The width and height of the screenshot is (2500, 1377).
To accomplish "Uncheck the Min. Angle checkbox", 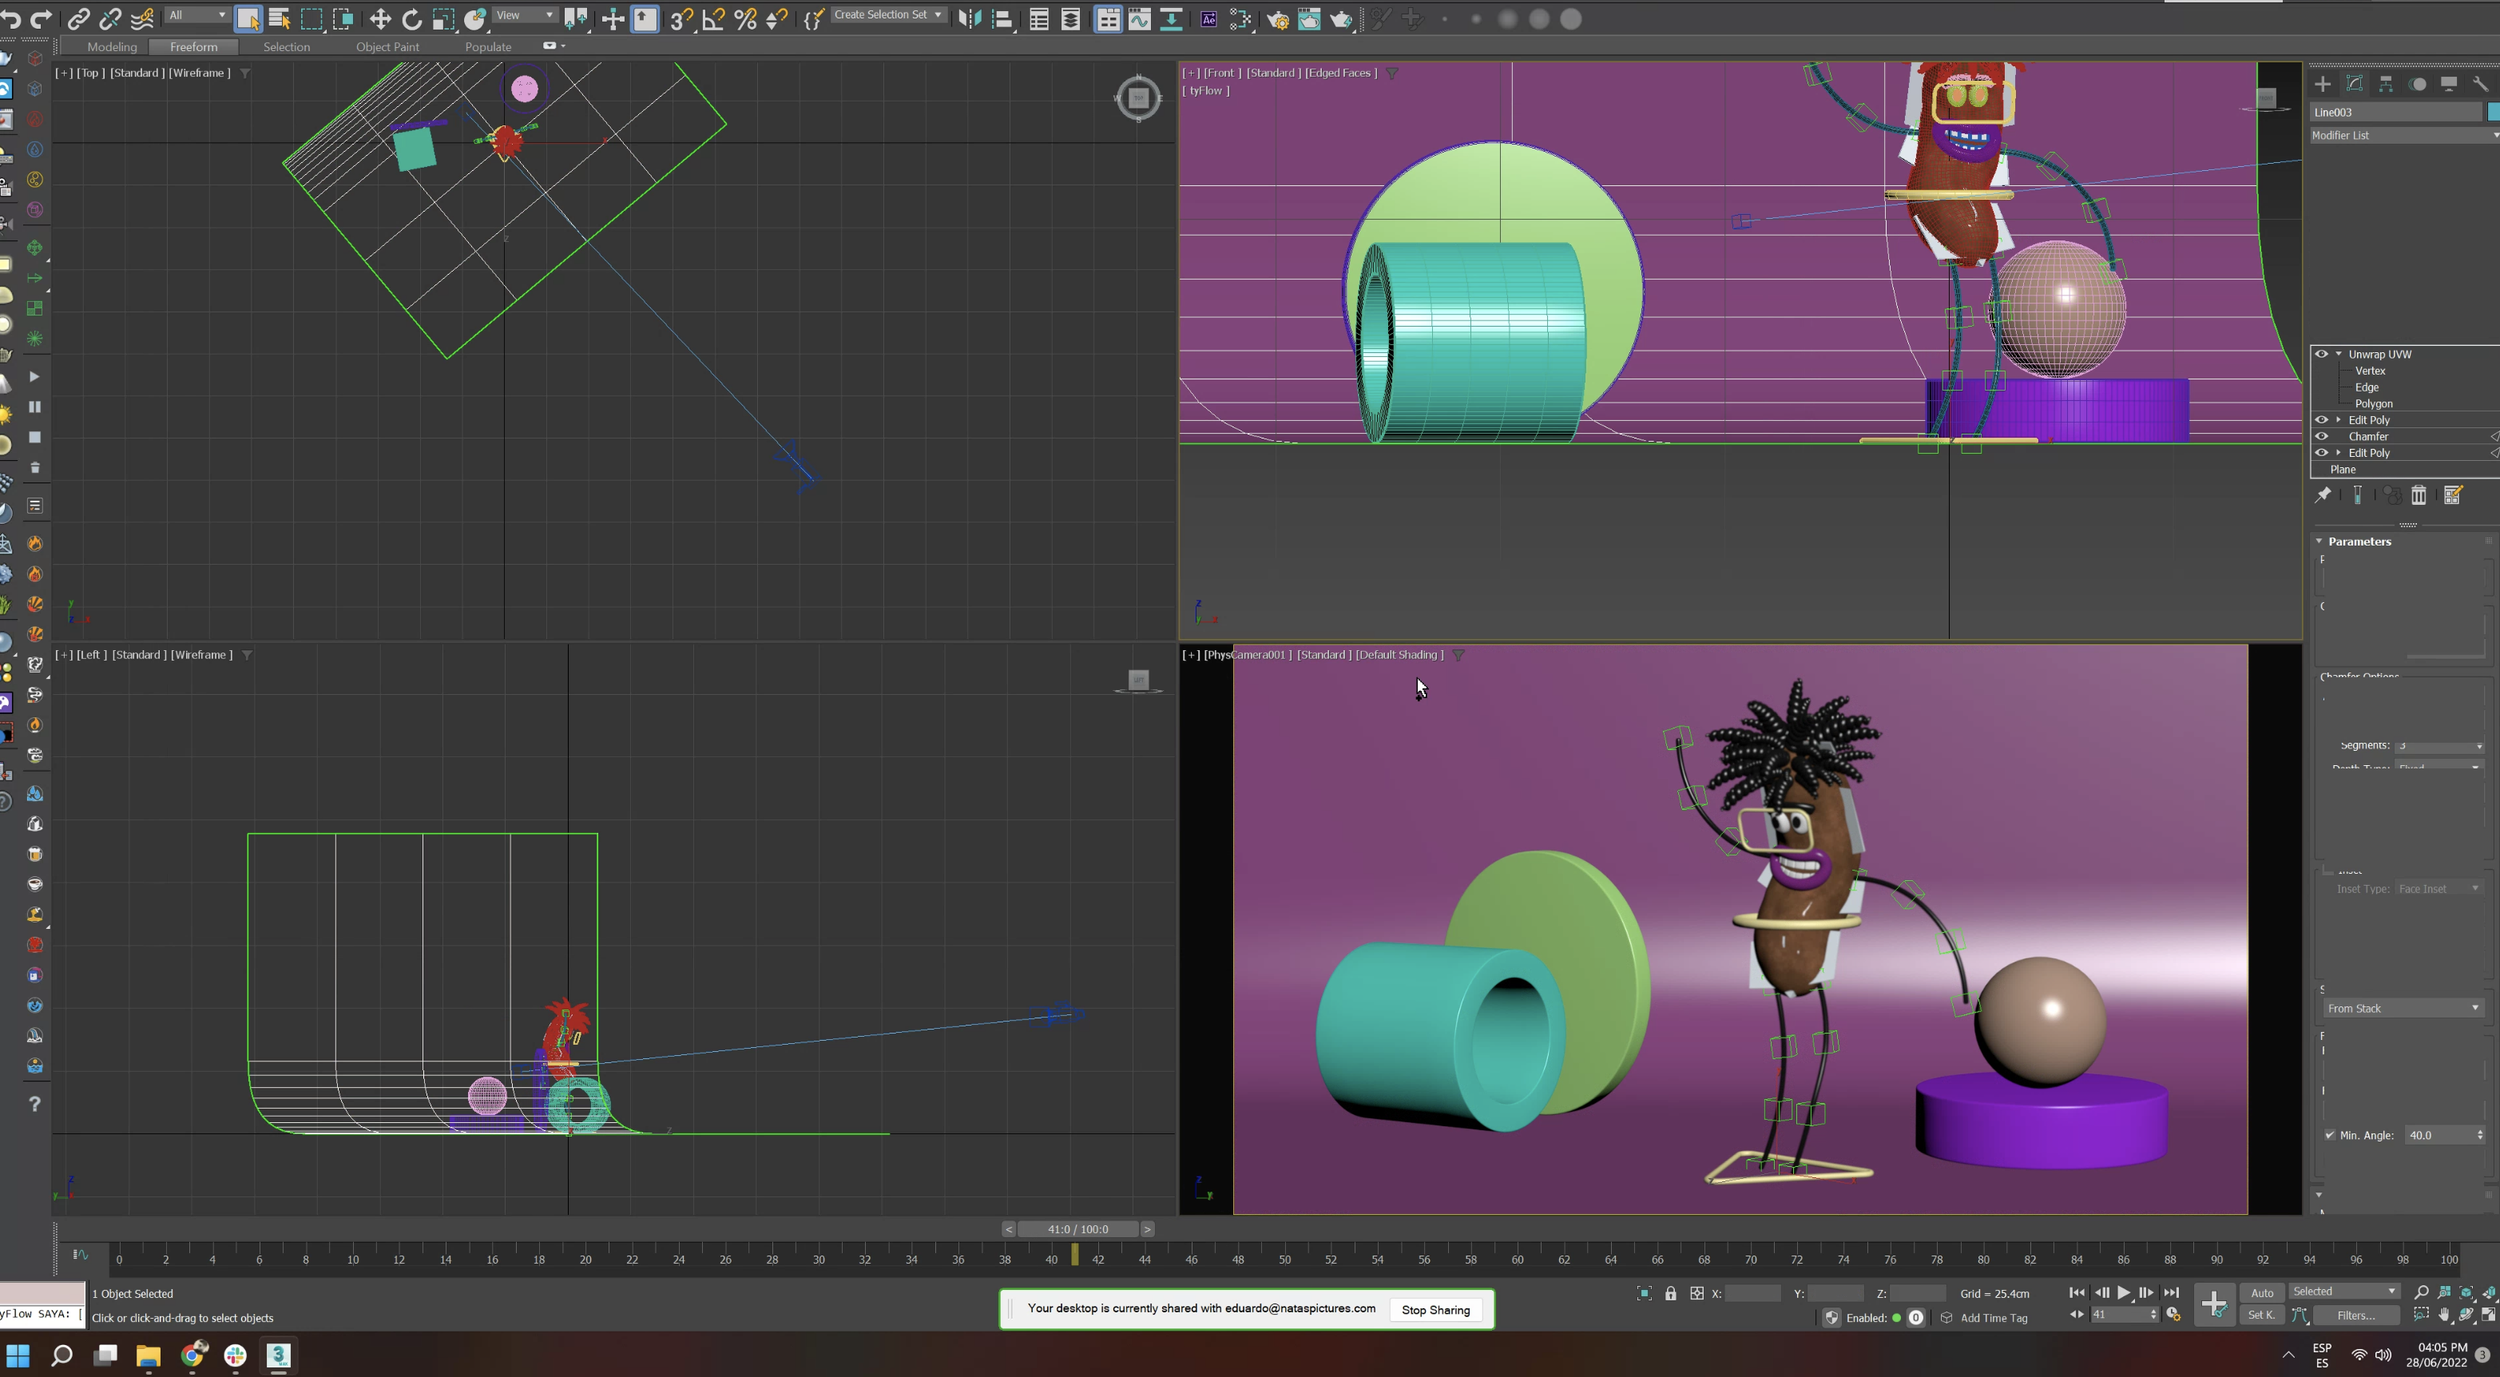I will pos(2330,1135).
